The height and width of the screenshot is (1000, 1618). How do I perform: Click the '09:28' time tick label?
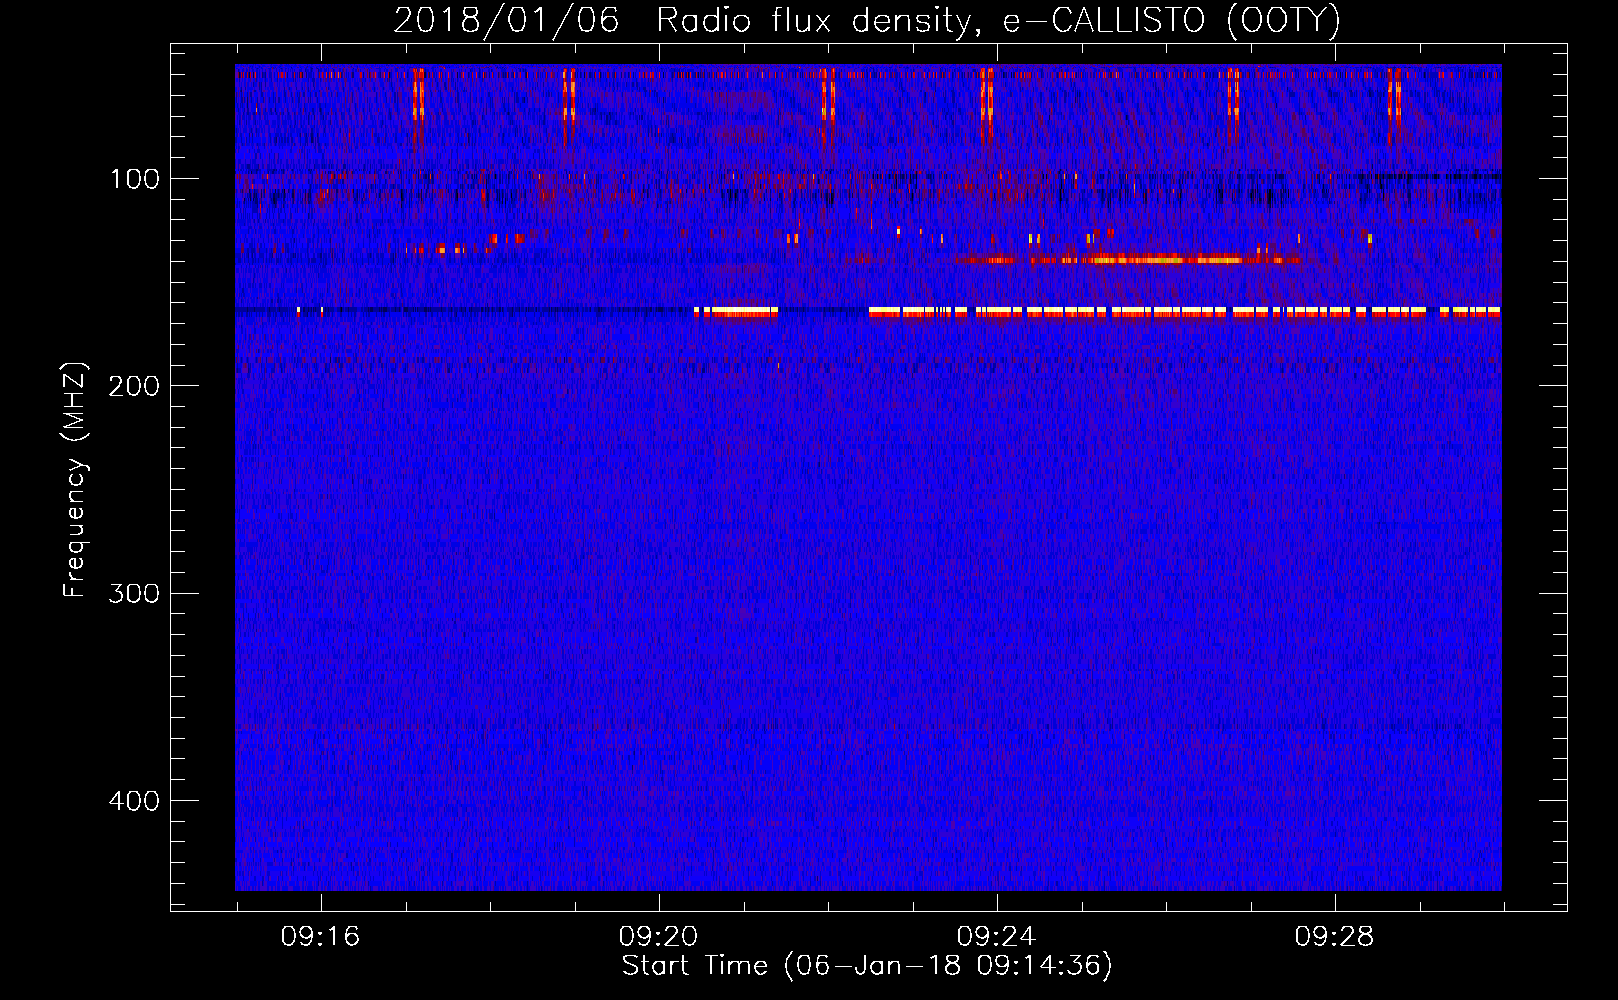[1334, 937]
